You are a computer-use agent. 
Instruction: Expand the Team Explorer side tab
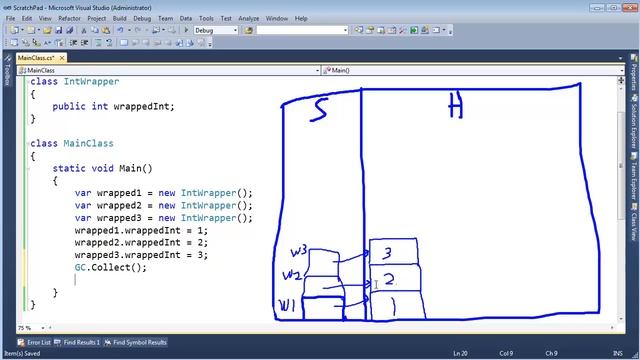pyautogui.click(x=634, y=176)
